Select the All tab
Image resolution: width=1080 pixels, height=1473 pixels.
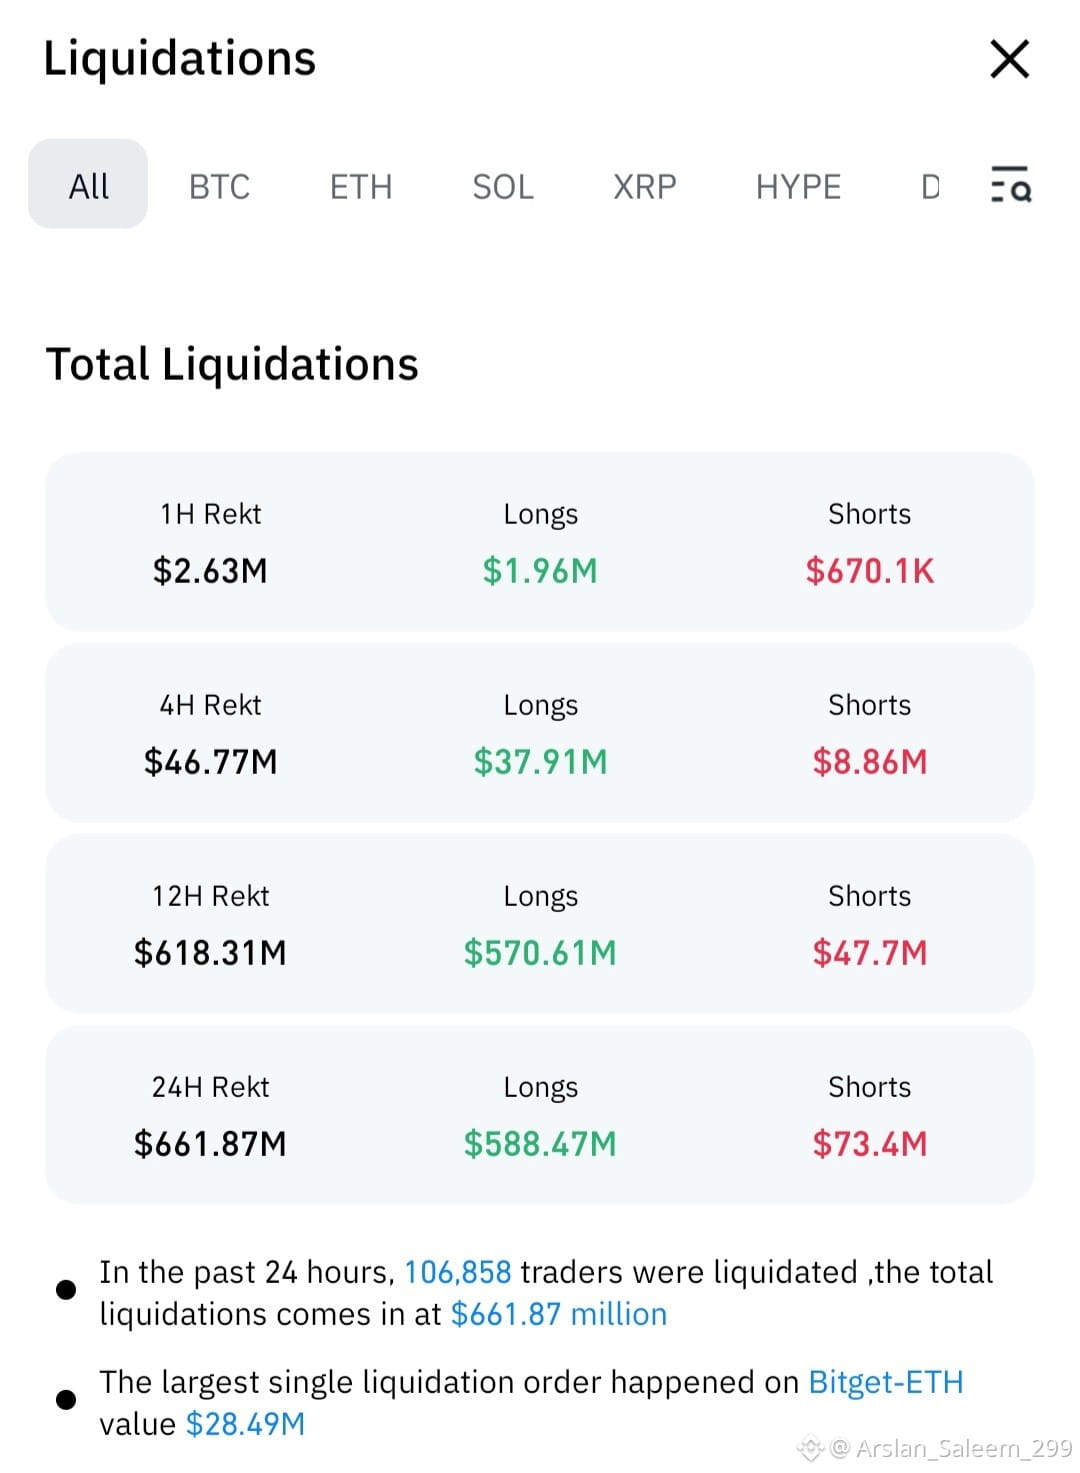(88, 185)
